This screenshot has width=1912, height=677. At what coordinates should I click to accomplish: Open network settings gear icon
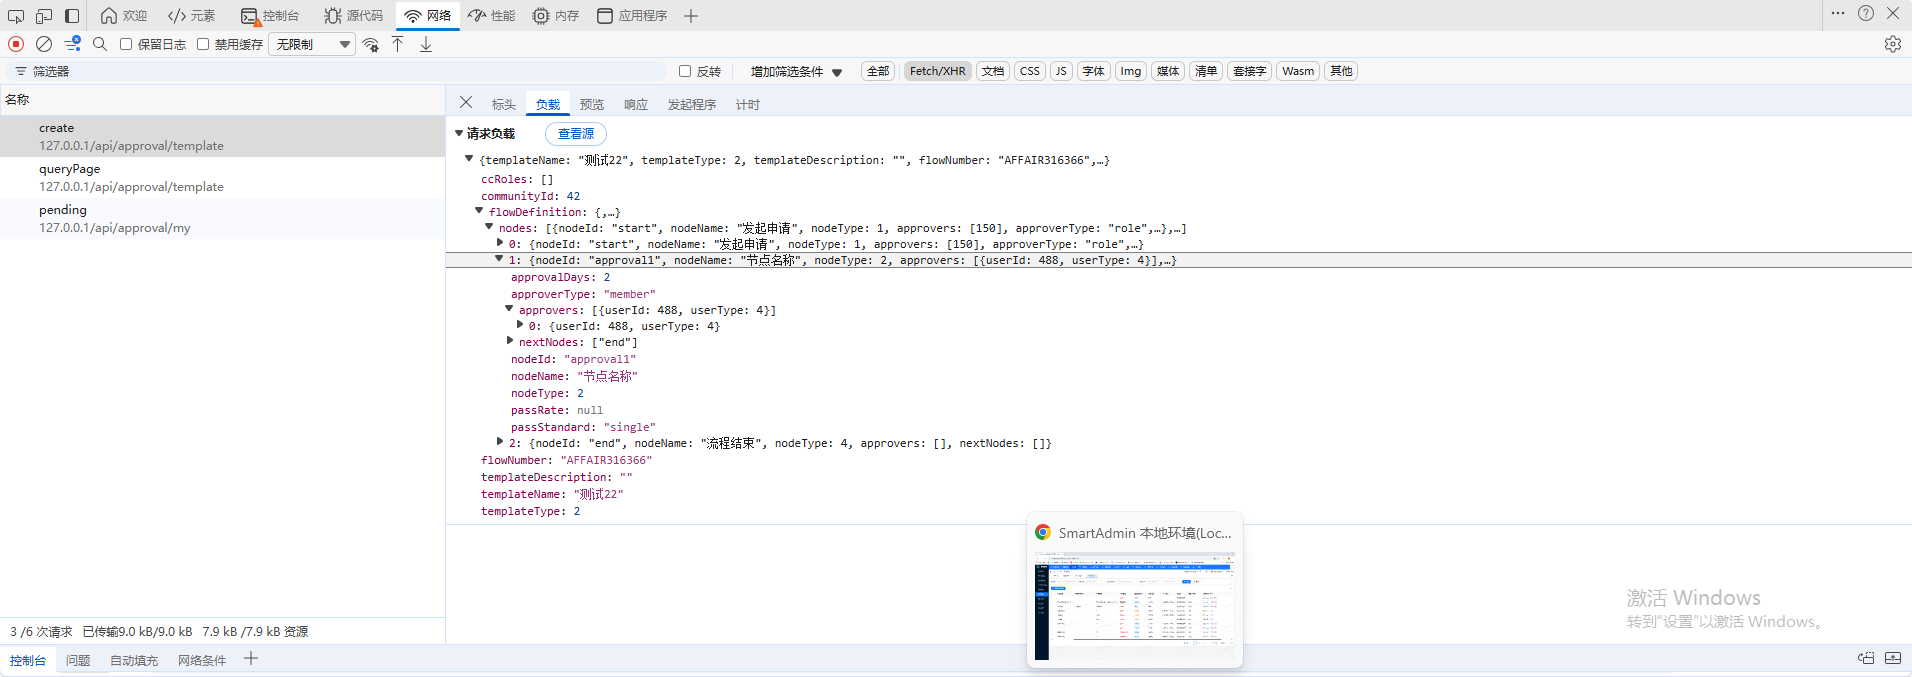tap(1893, 44)
